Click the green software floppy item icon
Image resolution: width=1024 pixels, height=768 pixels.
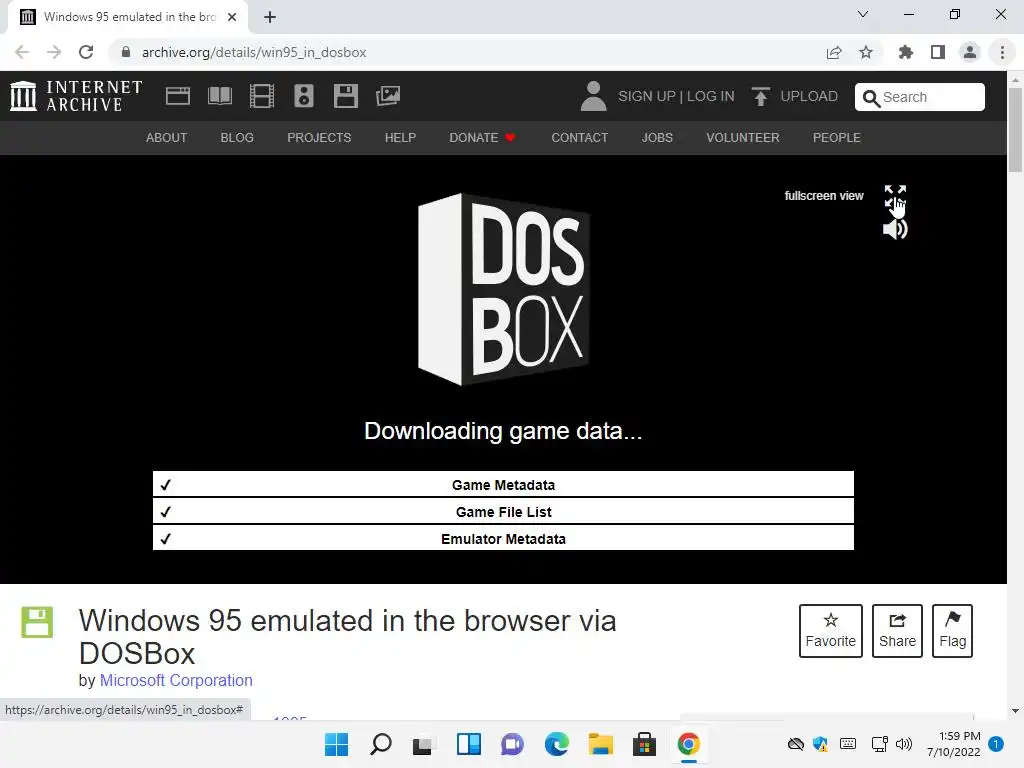[37, 622]
